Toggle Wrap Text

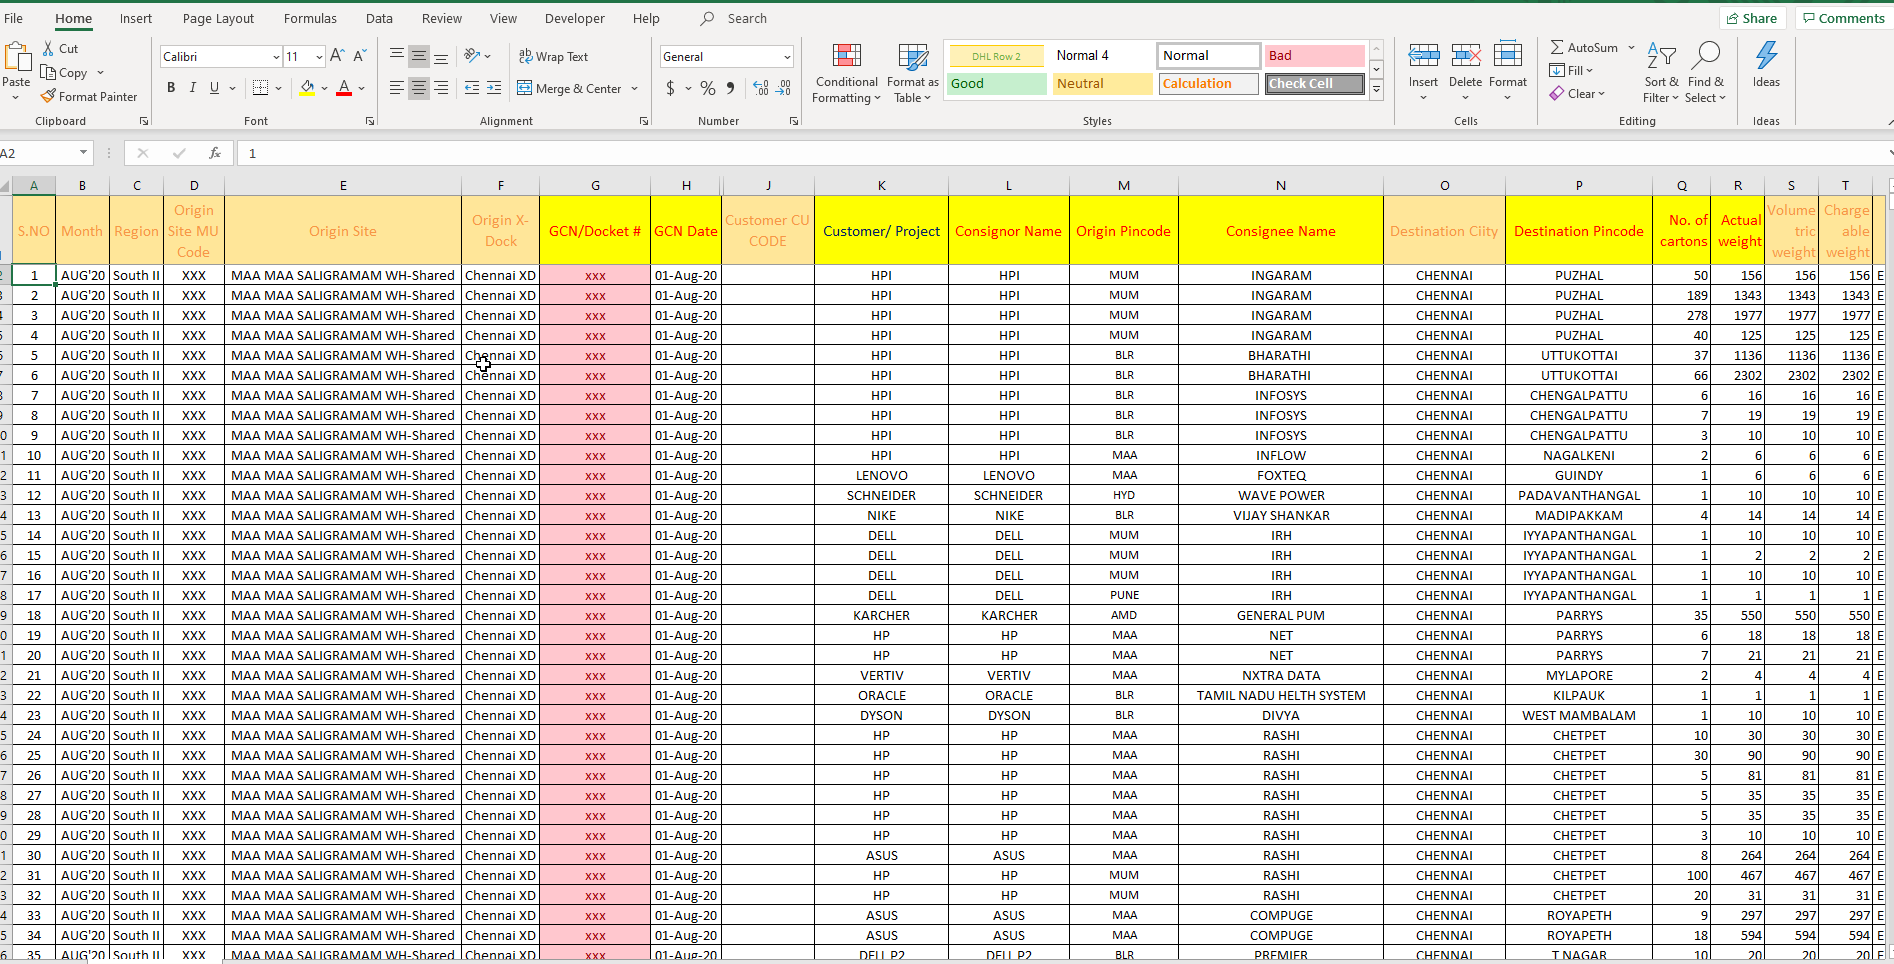pos(553,56)
